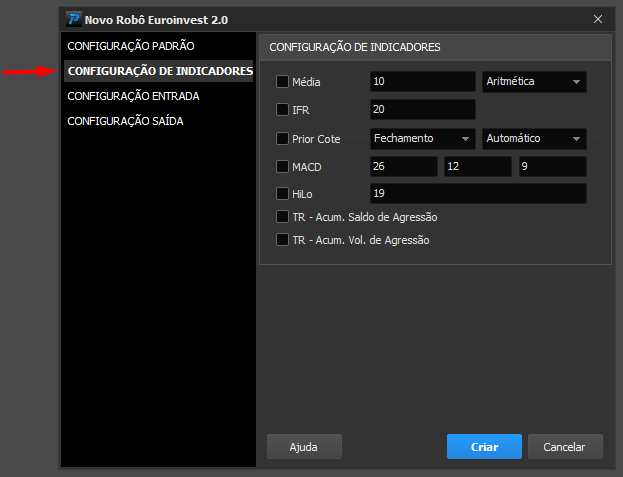Enable the IFR indicator checkbox

coord(282,110)
